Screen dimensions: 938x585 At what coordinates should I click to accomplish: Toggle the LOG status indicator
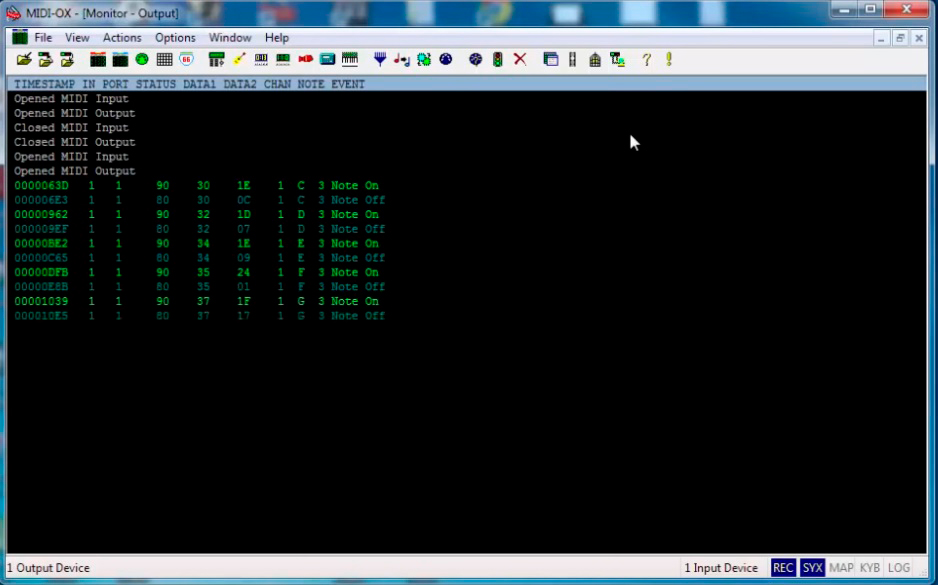click(x=899, y=568)
